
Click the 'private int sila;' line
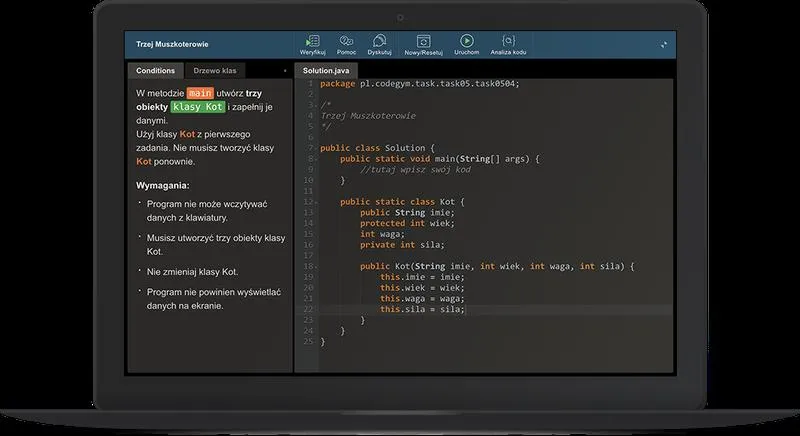tap(402, 245)
